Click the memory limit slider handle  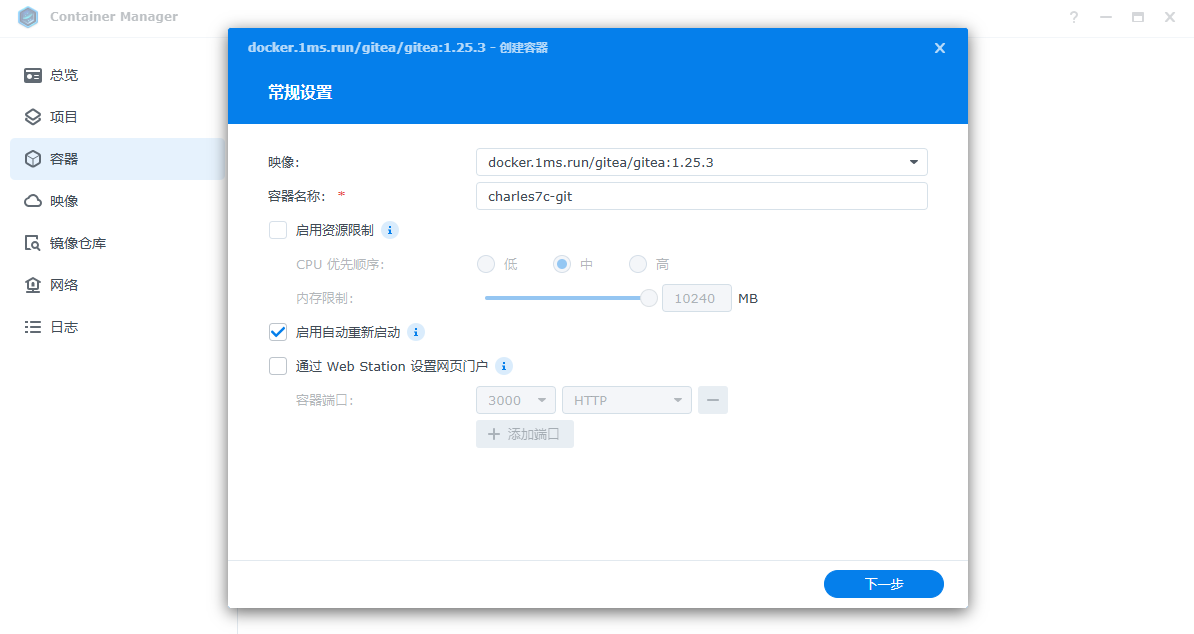[649, 298]
